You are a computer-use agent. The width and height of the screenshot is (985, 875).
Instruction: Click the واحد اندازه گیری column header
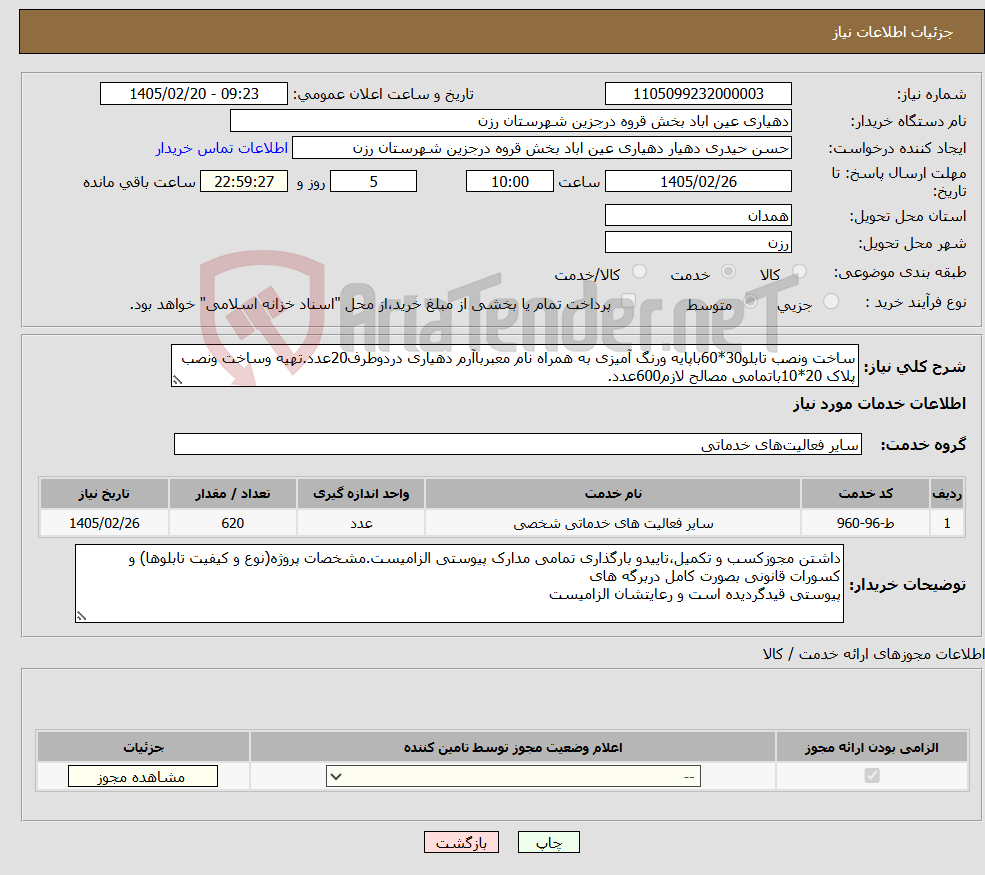(361, 493)
